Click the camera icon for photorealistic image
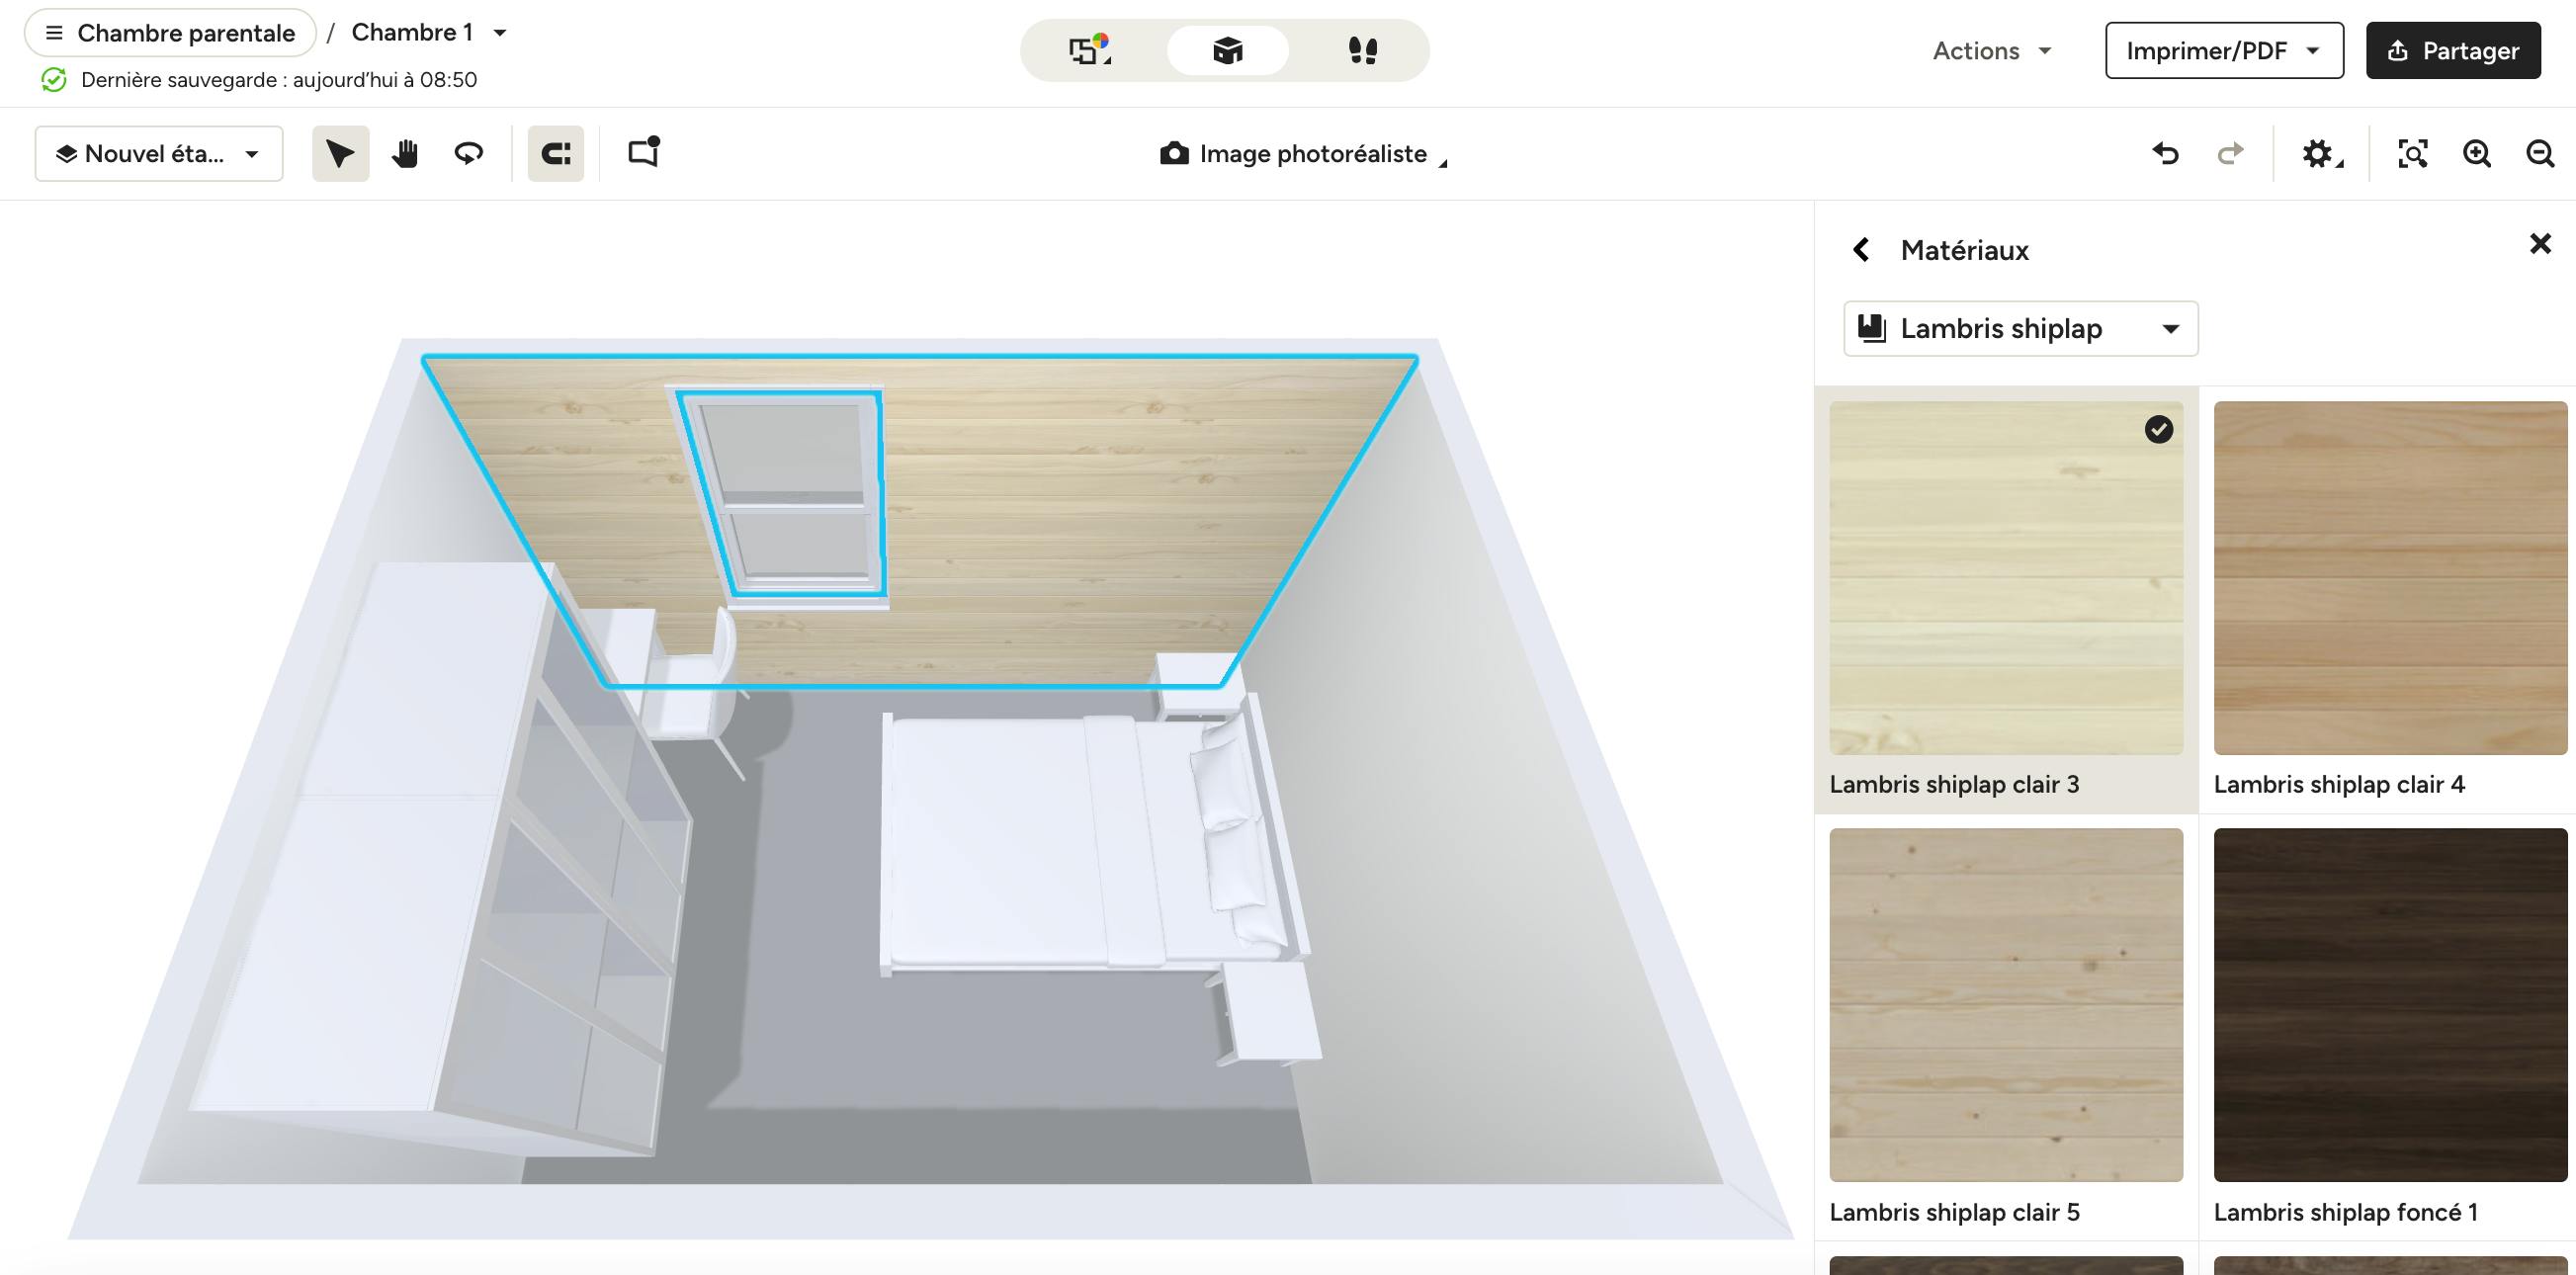This screenshot has height=1275, width=2576. click(1174, 154)
